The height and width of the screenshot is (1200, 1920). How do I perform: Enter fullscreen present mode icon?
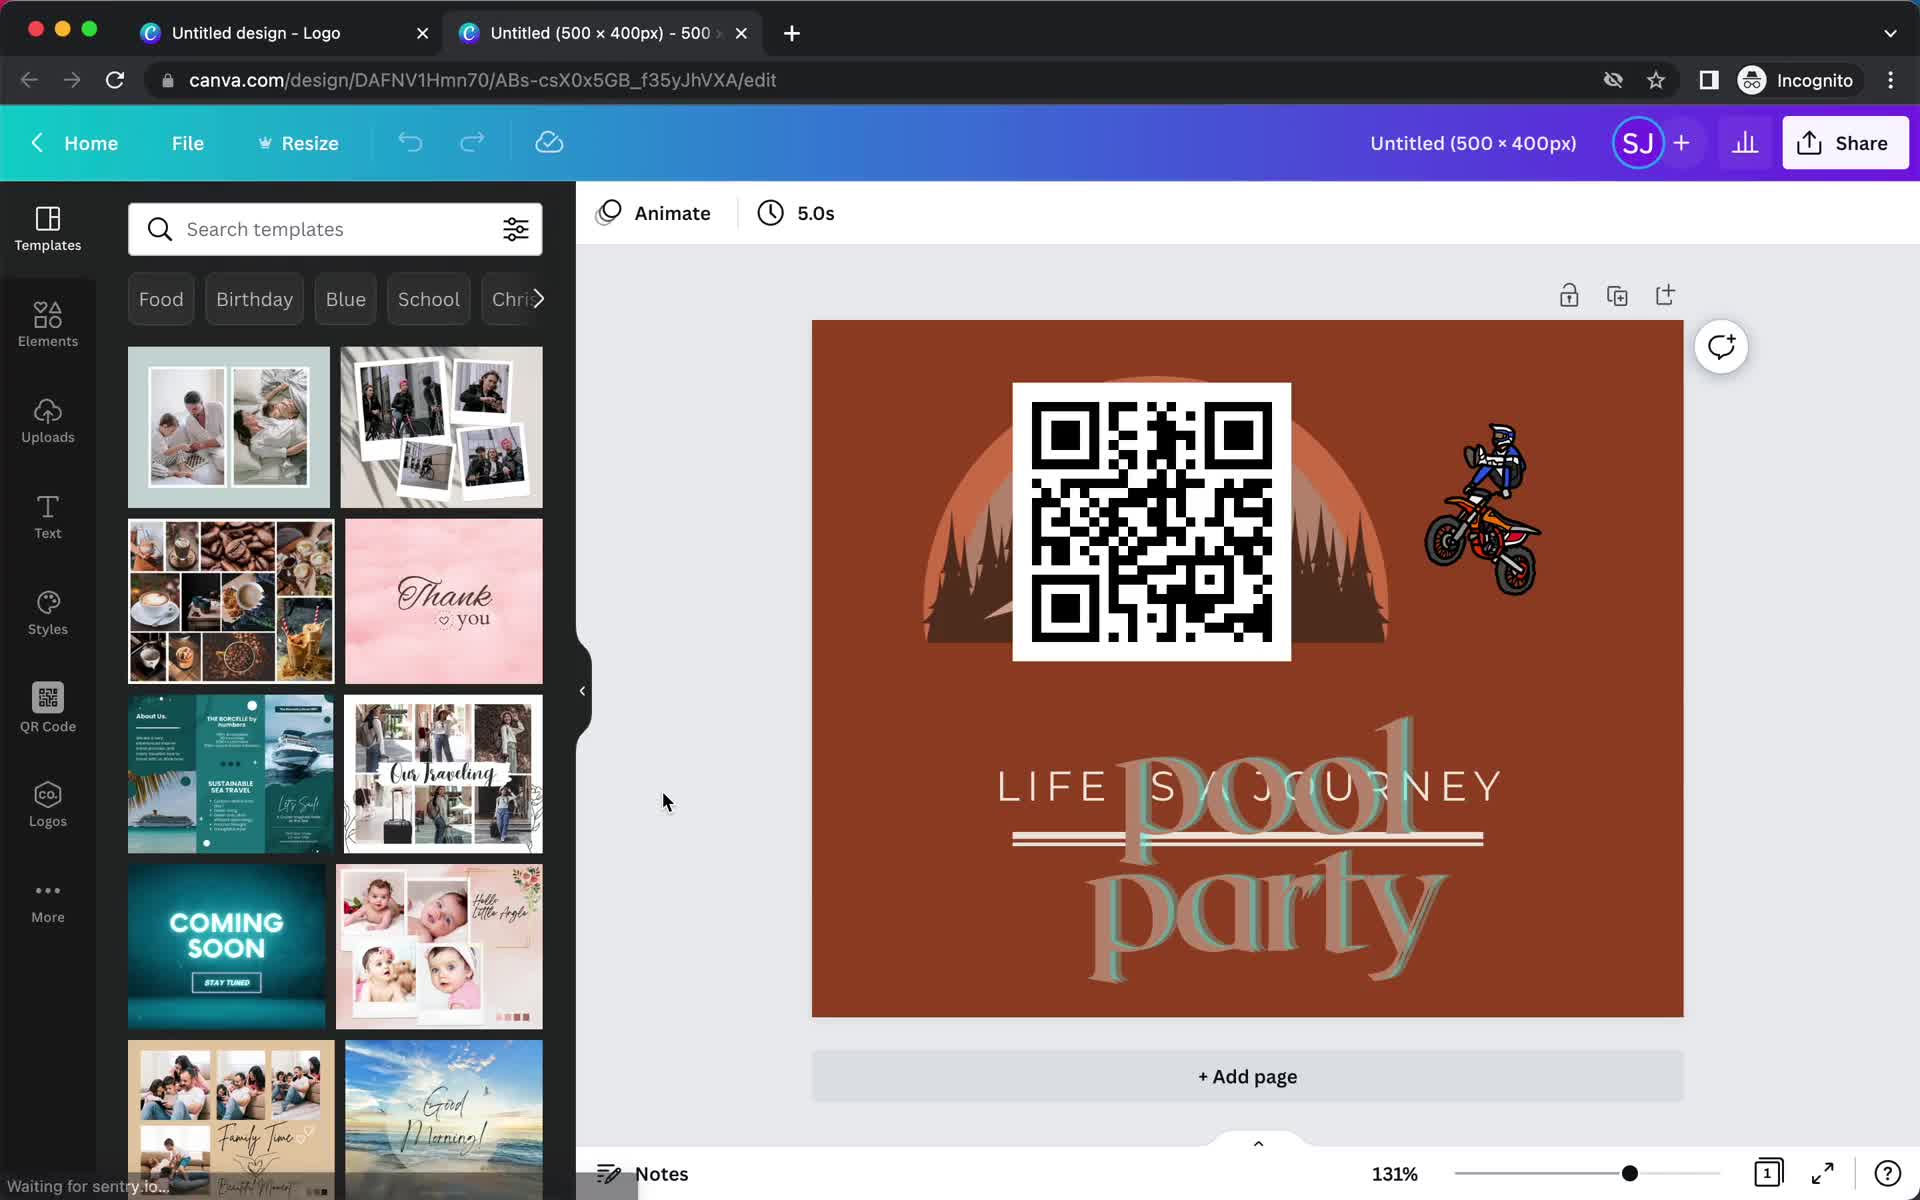[x=1823, y=1173]
